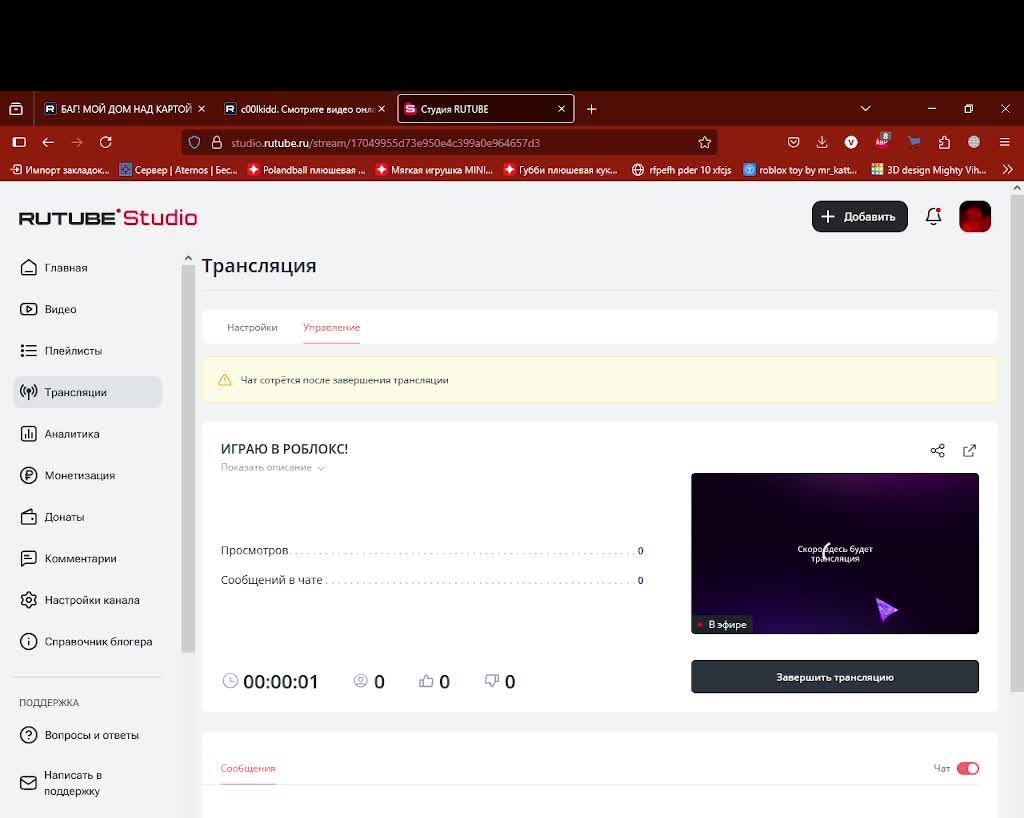The height and width of the screenshot is (818, 1024).
Task: Open Монетизация section
Action: click(88, 475)
